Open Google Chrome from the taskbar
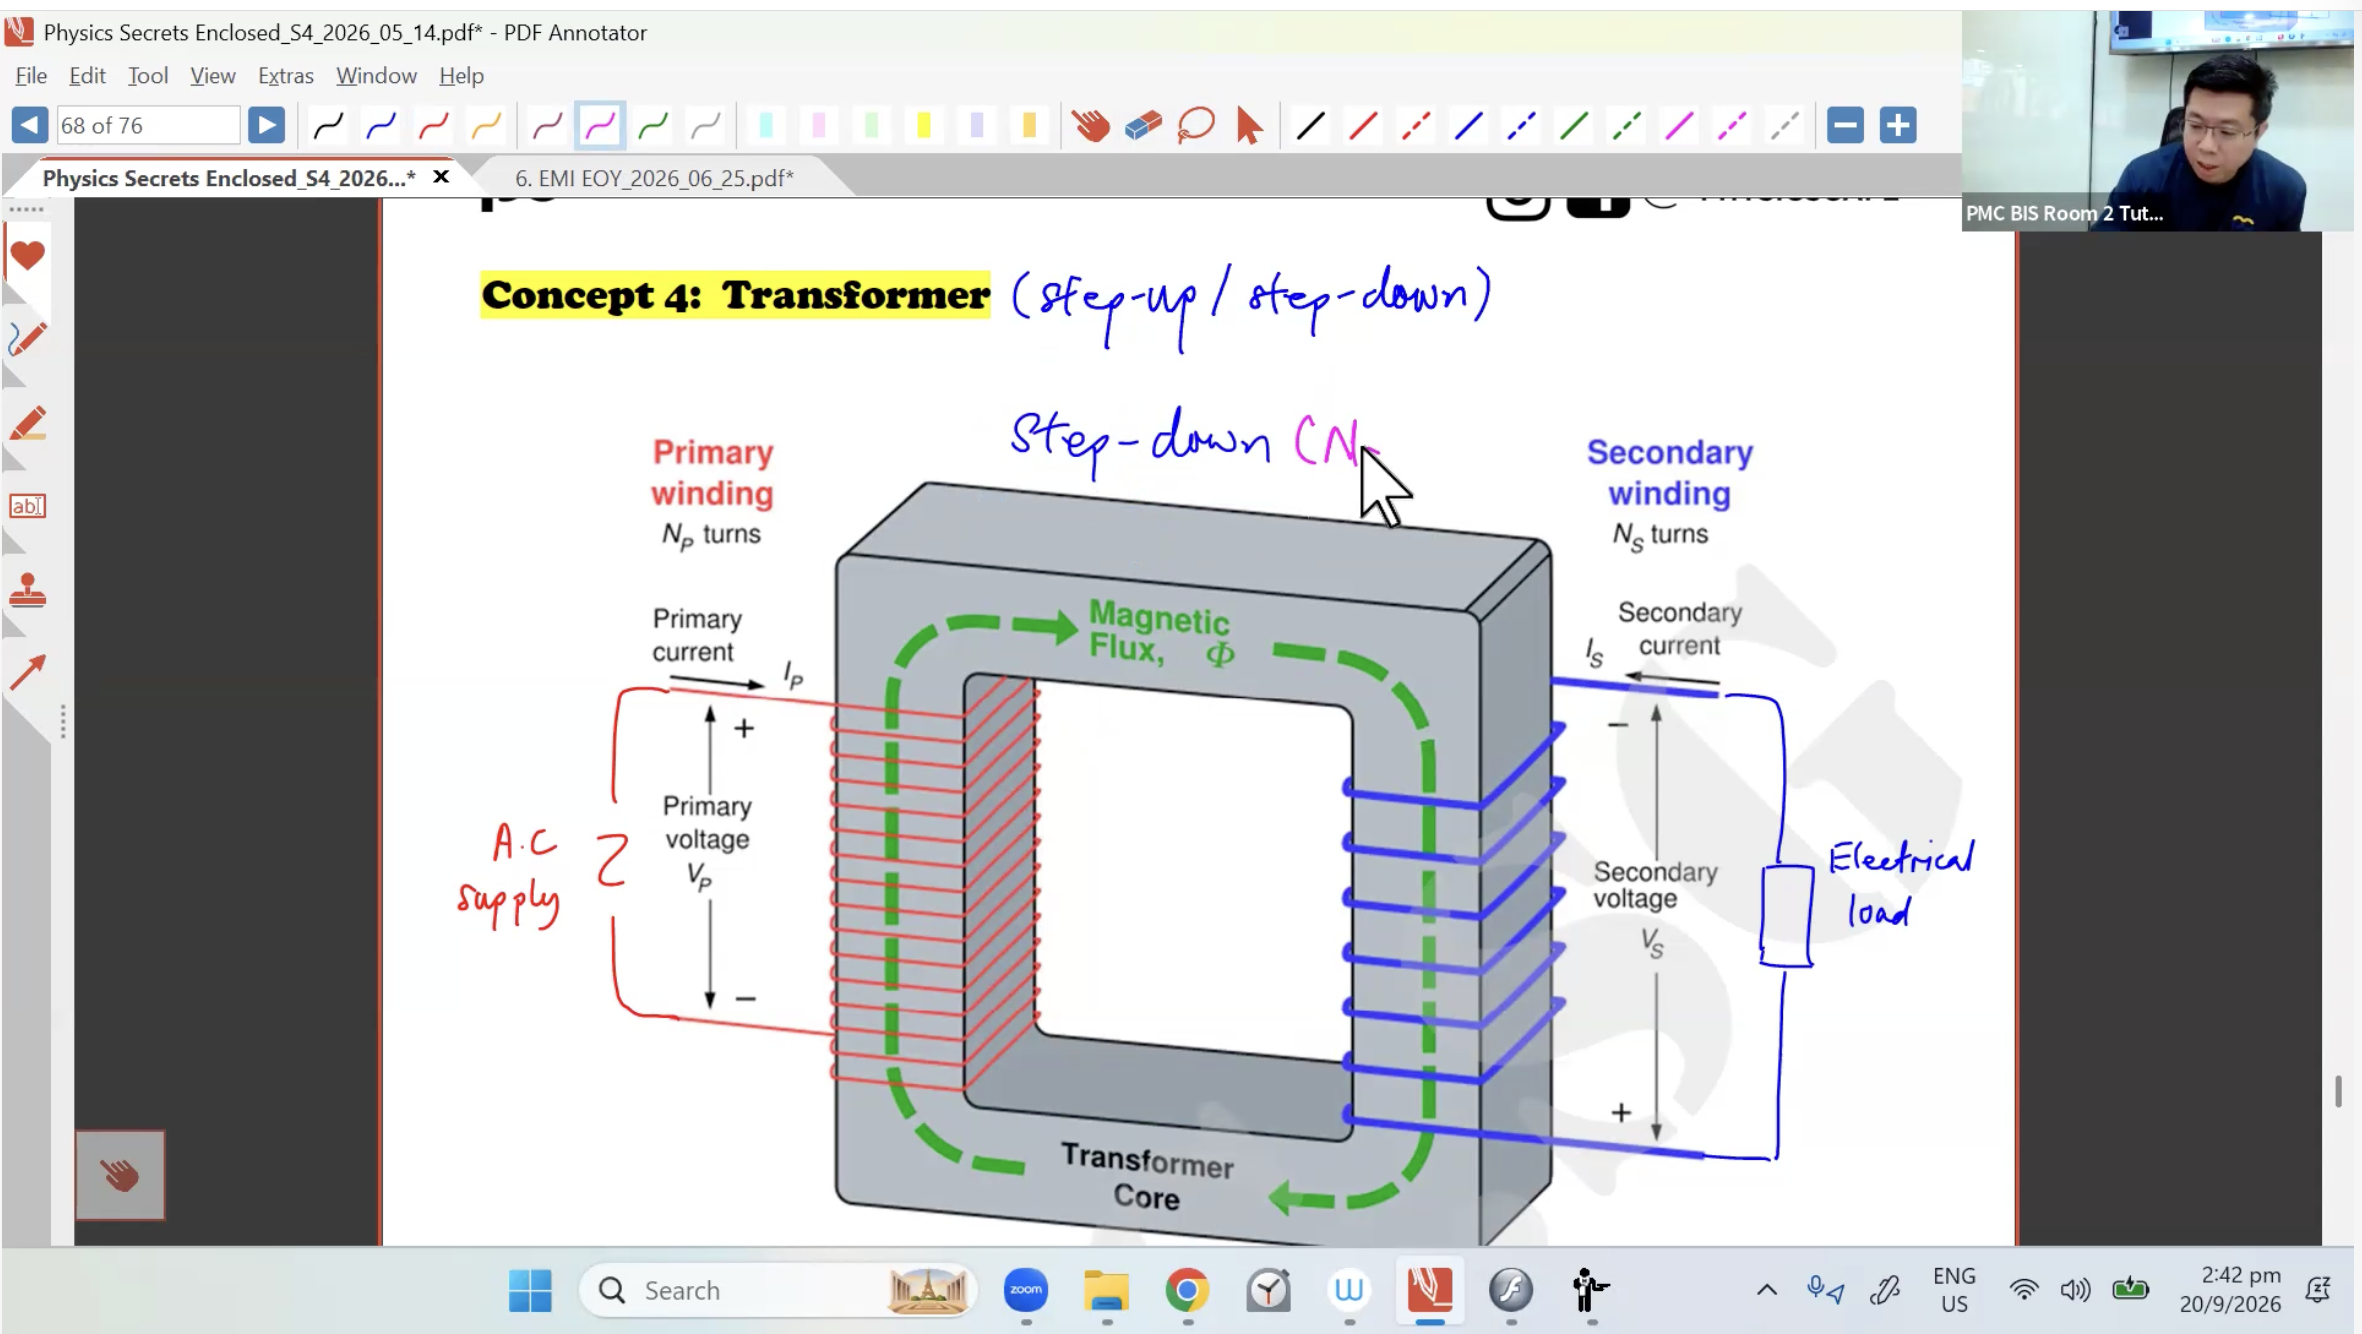This screenshot has height=1334, width=2362. tap(1187, 1290)
